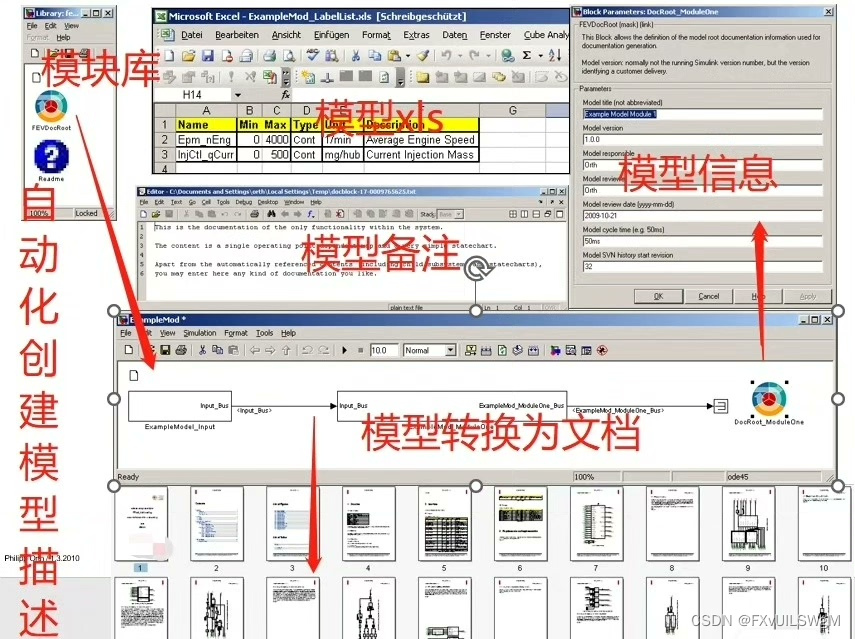Click the Format Painter brush in Excel

(x=423, y=56)
